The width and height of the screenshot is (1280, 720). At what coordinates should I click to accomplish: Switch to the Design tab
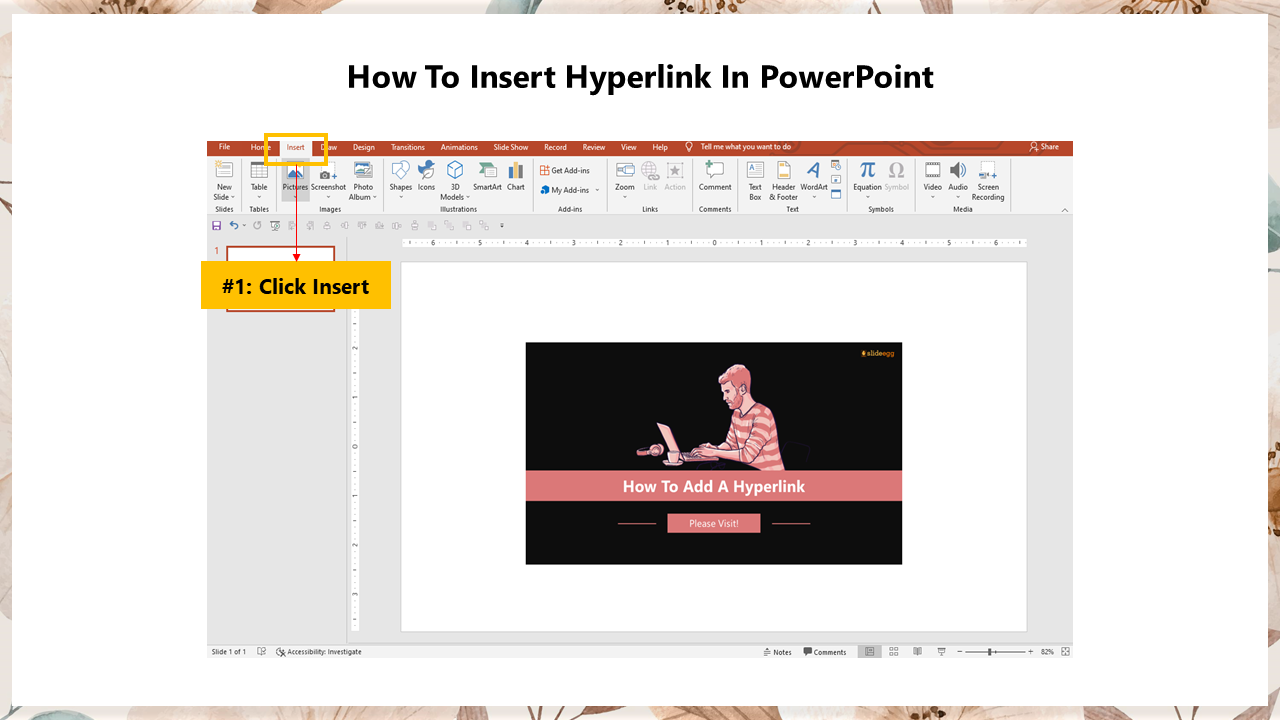pos(363,147)
